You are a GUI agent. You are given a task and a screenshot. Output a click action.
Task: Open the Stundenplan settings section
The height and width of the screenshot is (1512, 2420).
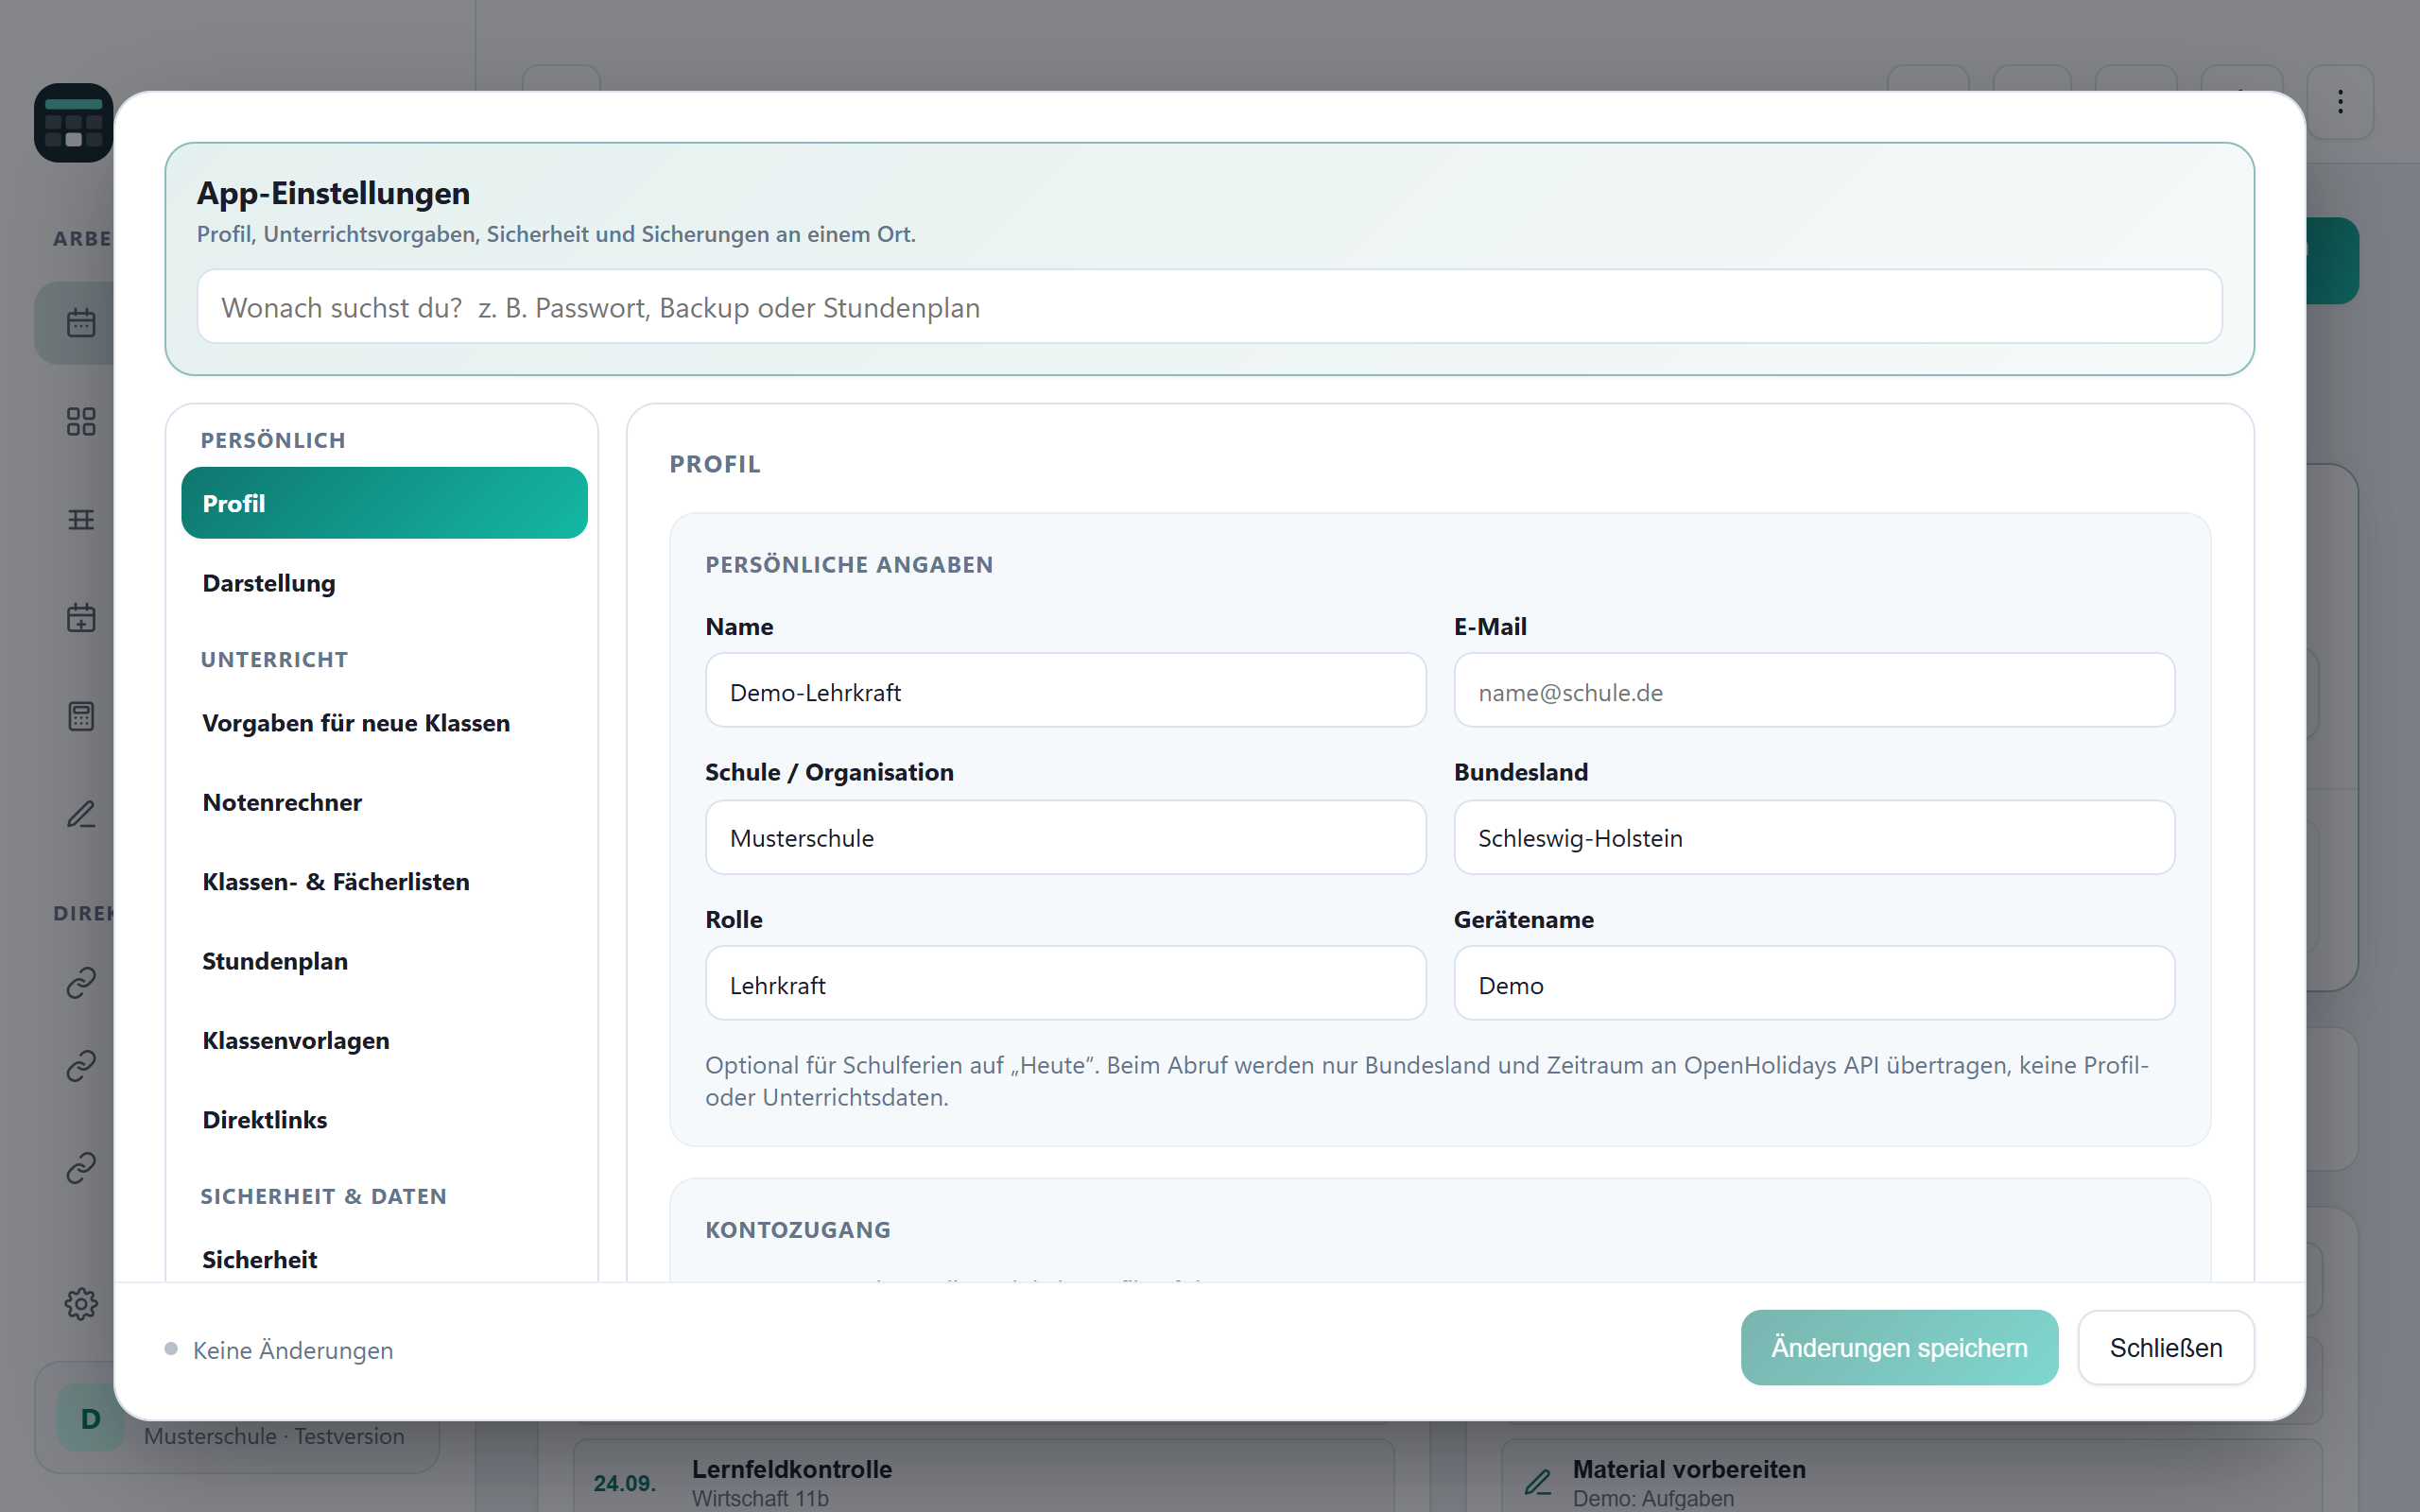(x=384, y=961)
